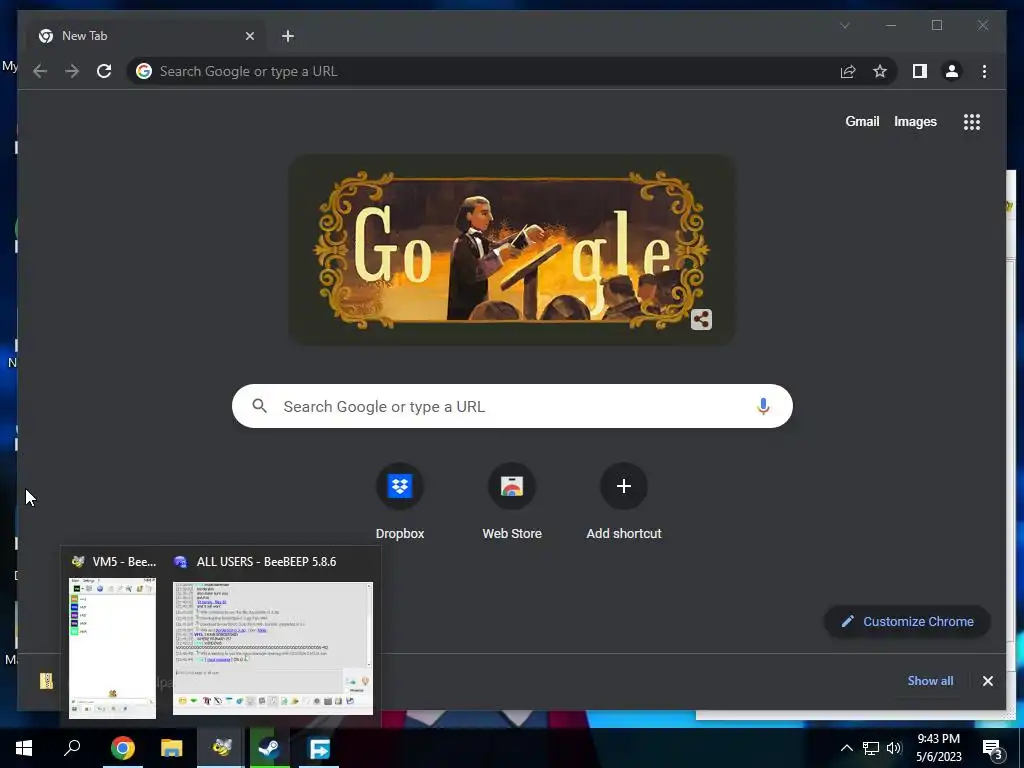Close the downloads bar
This screenshot has width=1024, height=768.
click(x=987, y=681)
